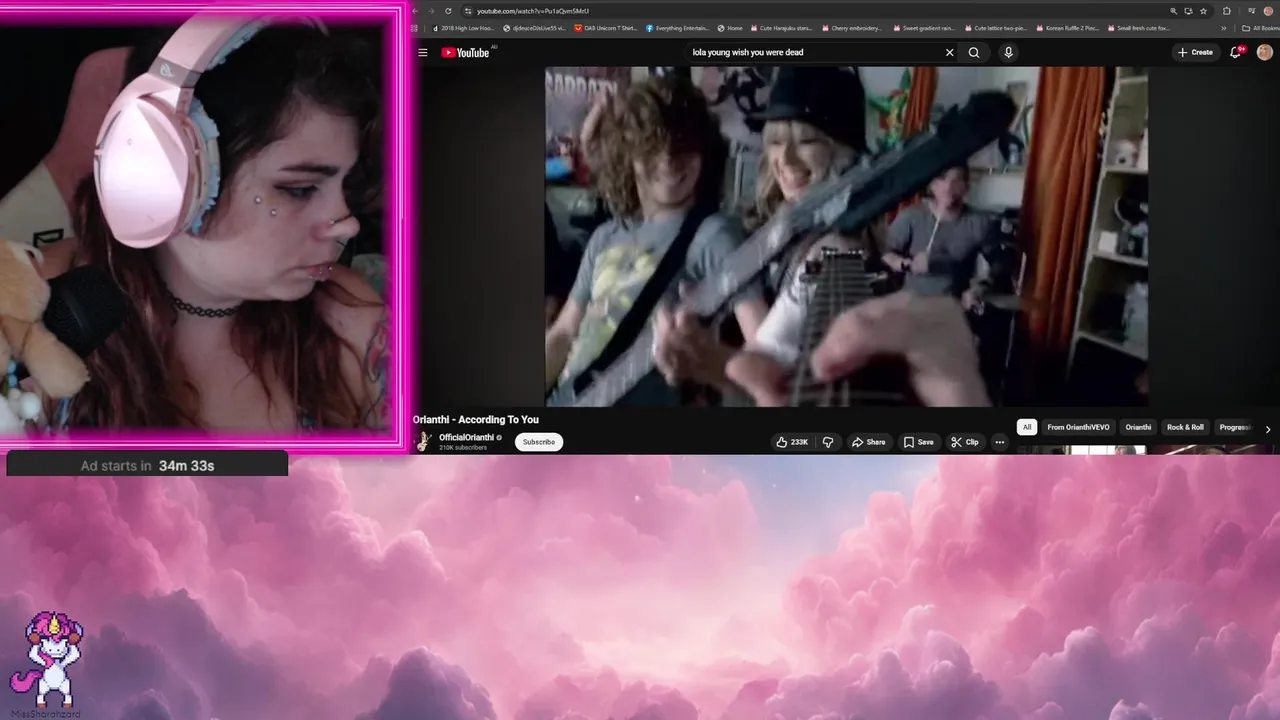The height and width of the screenshot is (720, 1280).
Task: Like the Orianthi video
Action: [792, 442]
